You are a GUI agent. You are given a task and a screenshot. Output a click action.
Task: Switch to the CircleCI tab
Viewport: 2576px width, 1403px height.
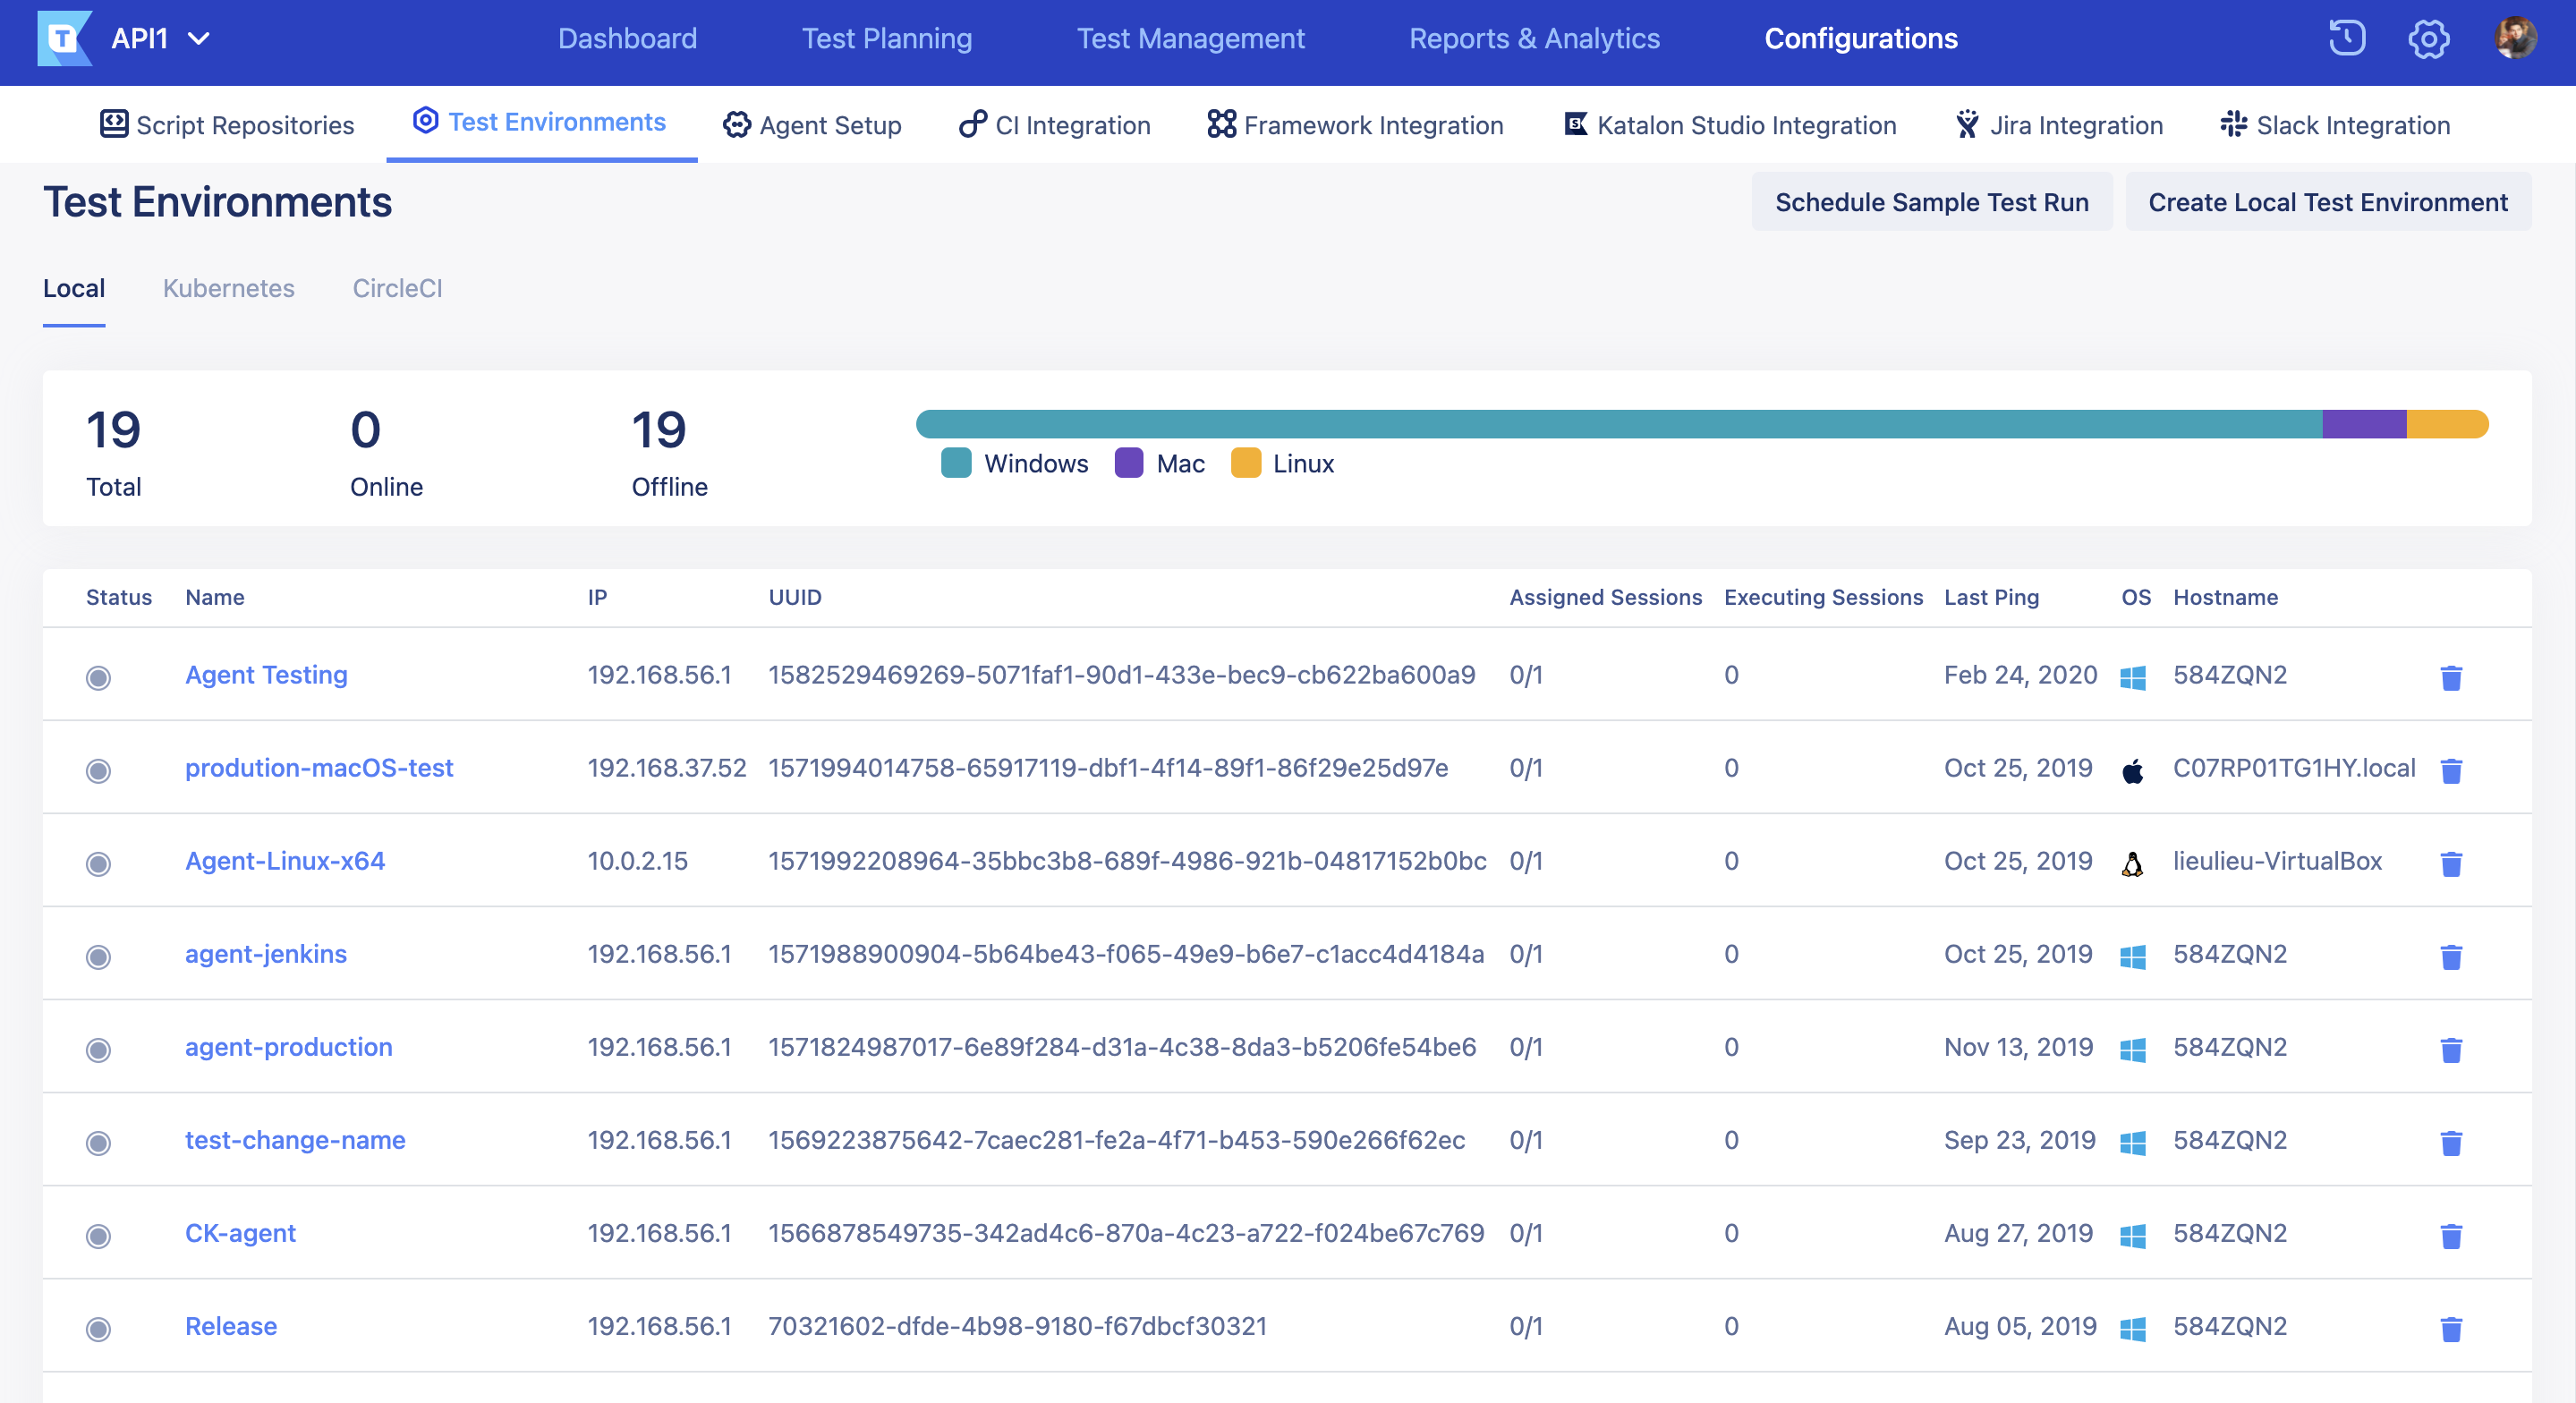tap(397, 288)
